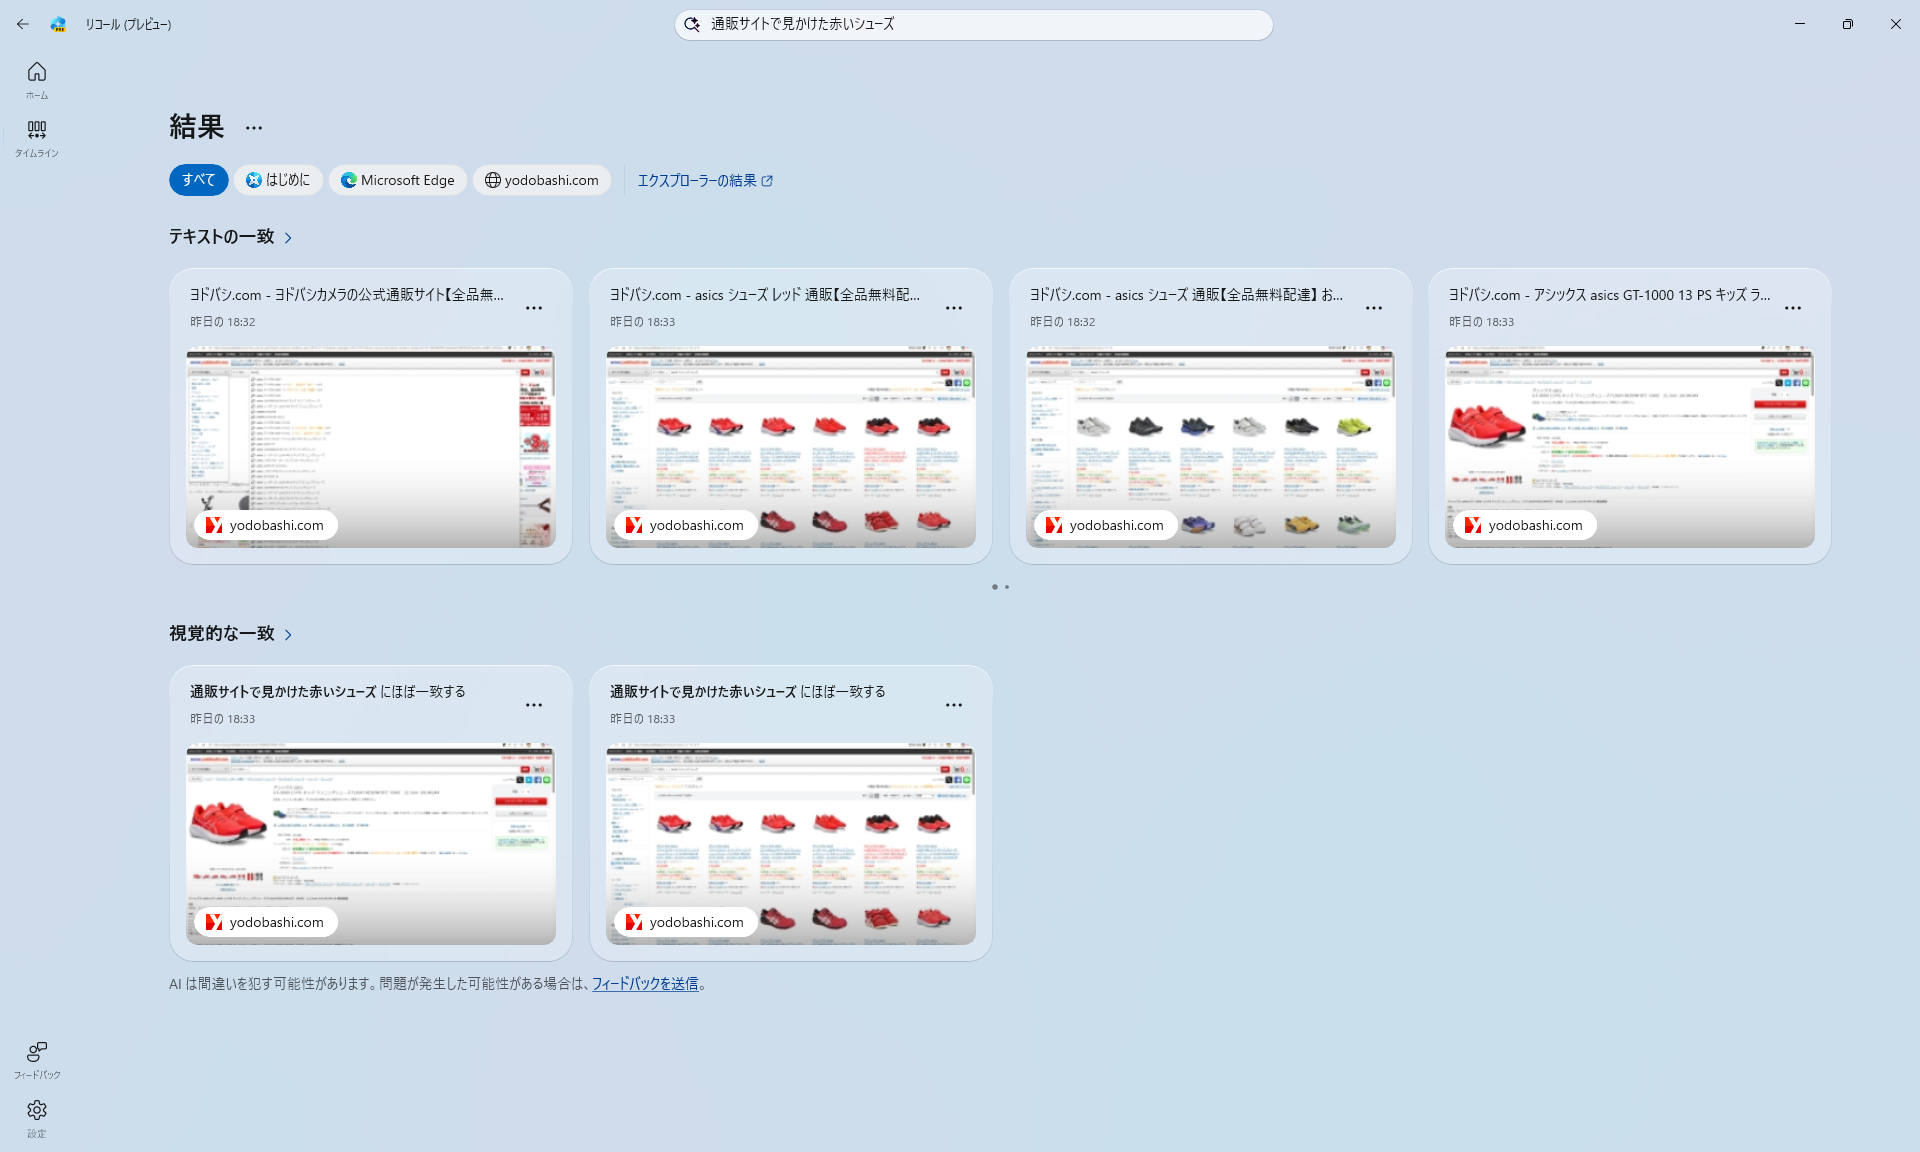Expand the テキストの一致 section chevron
Screen dimensions: 1920x1152
288,238
